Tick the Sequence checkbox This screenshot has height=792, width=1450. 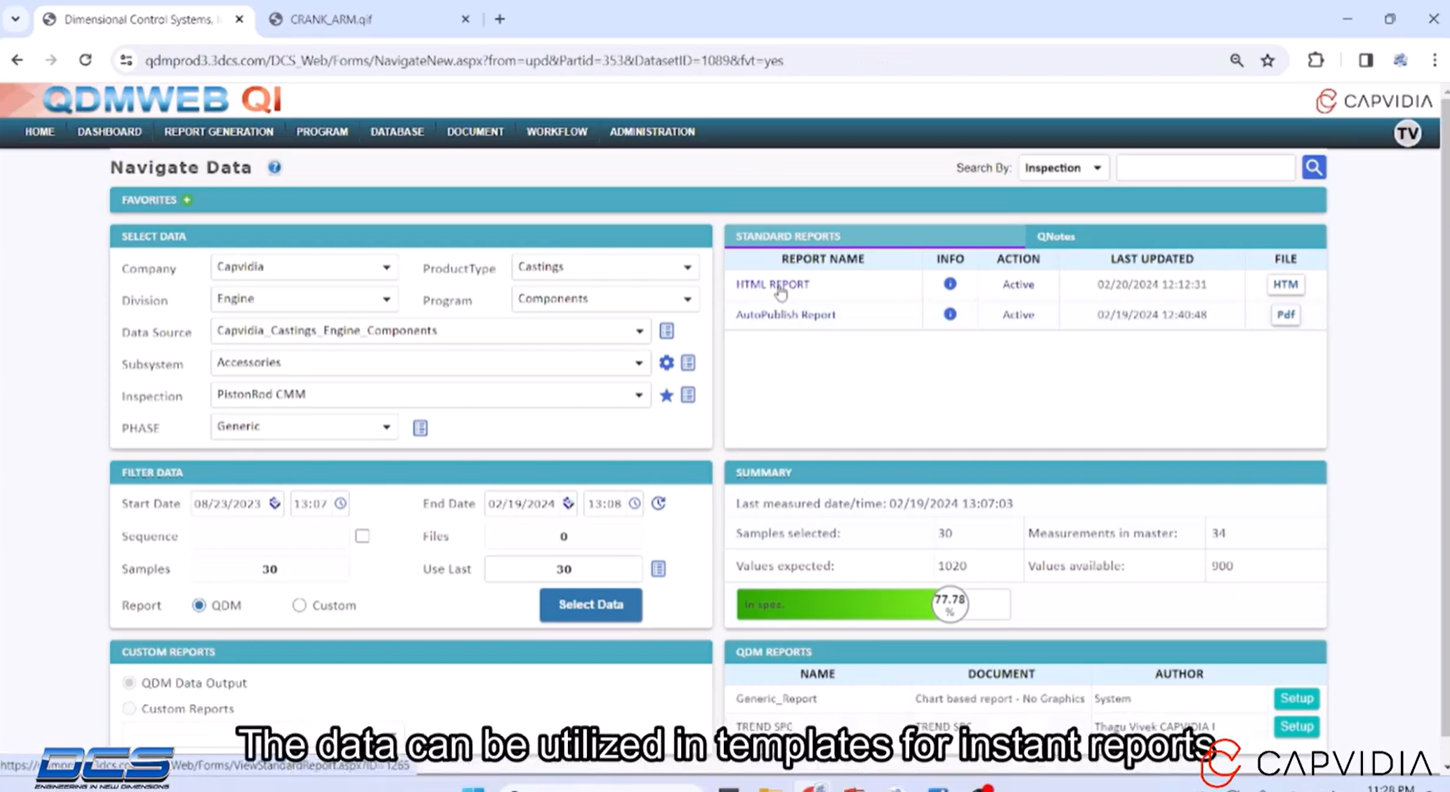pyautogui.click(x=362, y=536)
